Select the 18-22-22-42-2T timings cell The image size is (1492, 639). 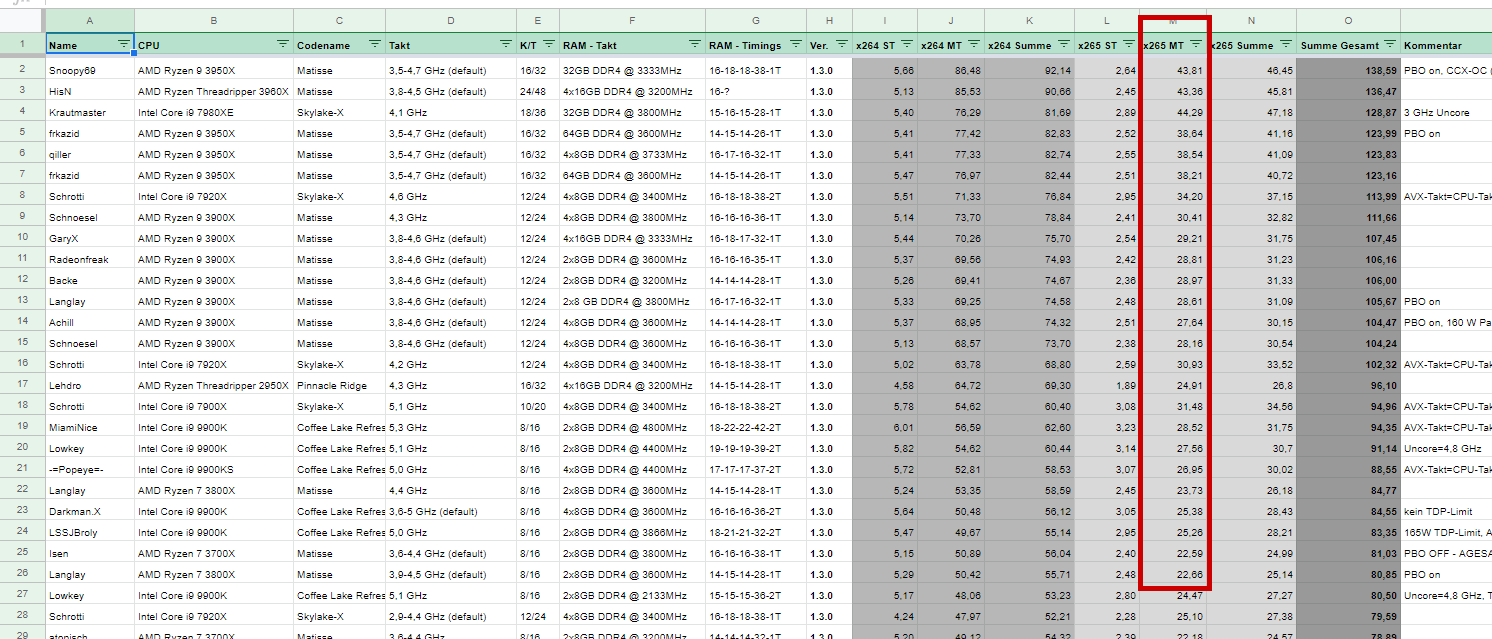point(756,427)
